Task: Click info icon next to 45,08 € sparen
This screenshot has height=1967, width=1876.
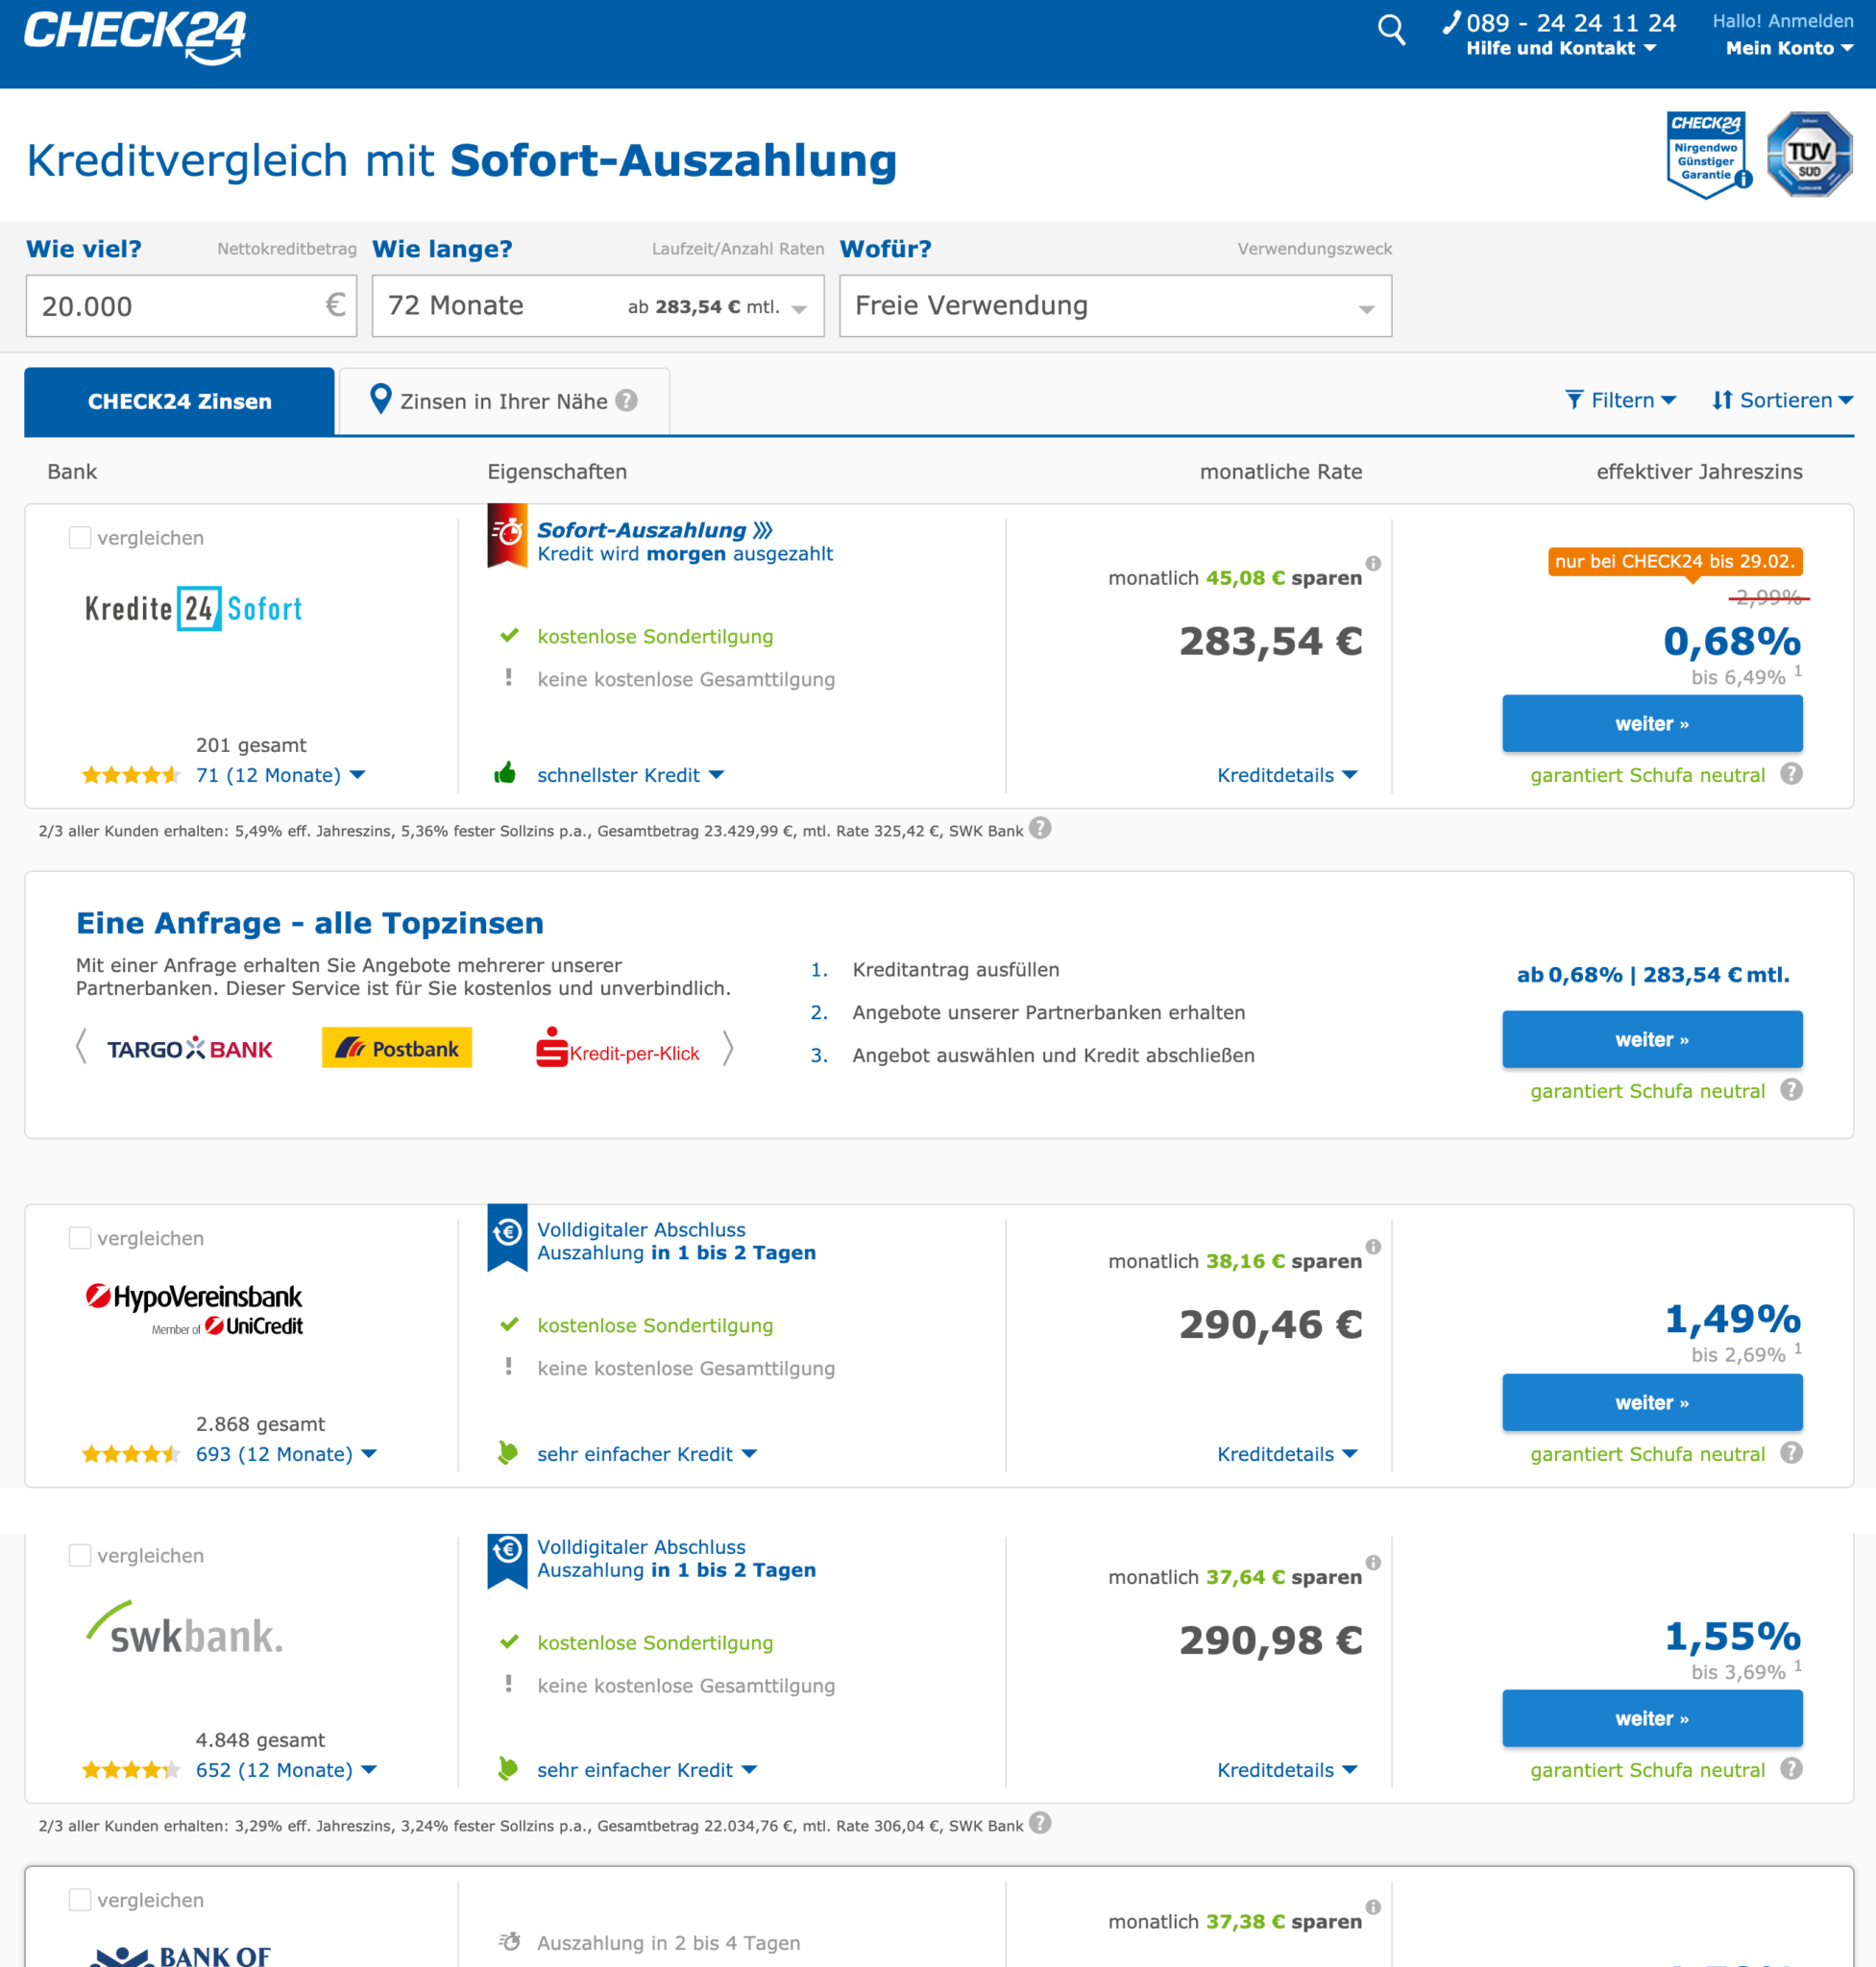Action: point(1373,564)
